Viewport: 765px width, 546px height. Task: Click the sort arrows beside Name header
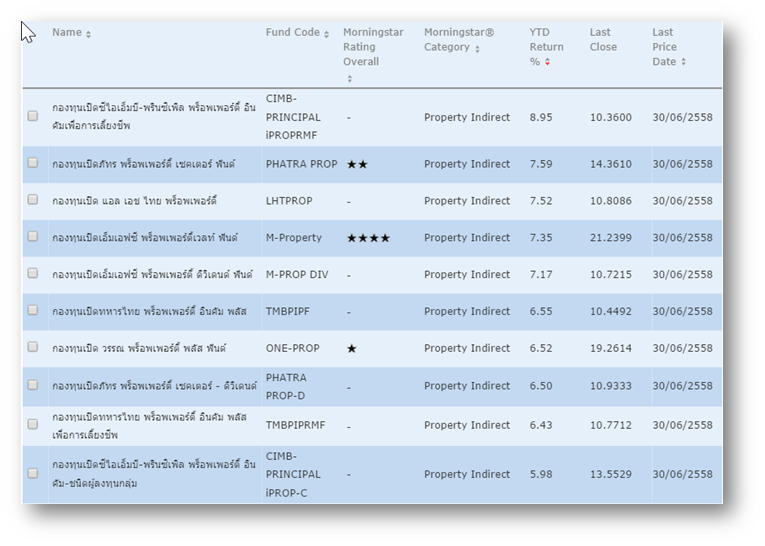[x=89, y=34]
